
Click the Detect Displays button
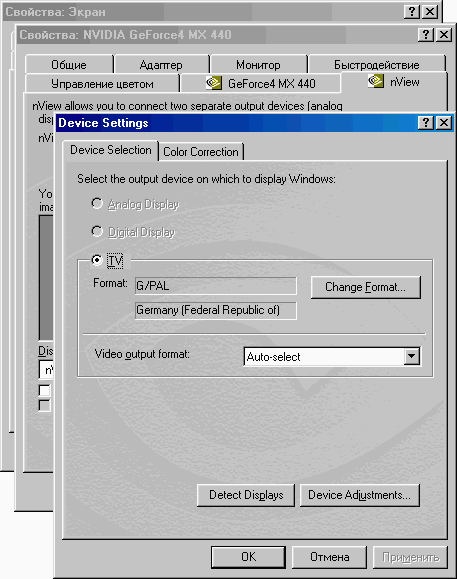click(246, 495)
